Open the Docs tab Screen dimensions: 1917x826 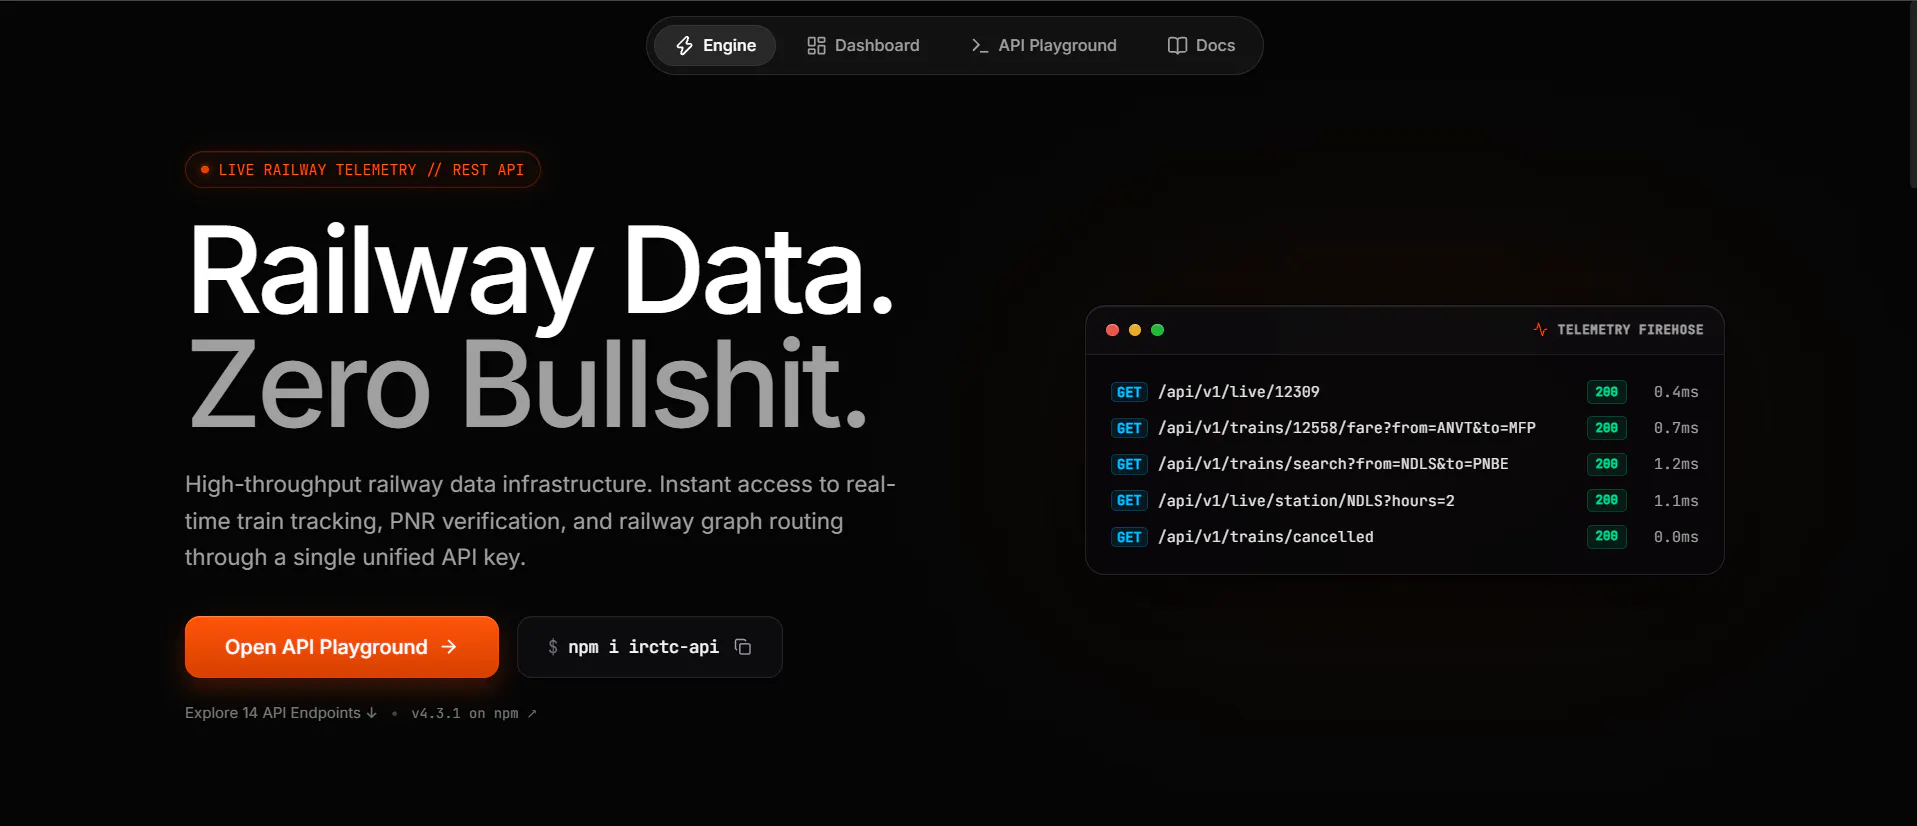(1201, 46)
